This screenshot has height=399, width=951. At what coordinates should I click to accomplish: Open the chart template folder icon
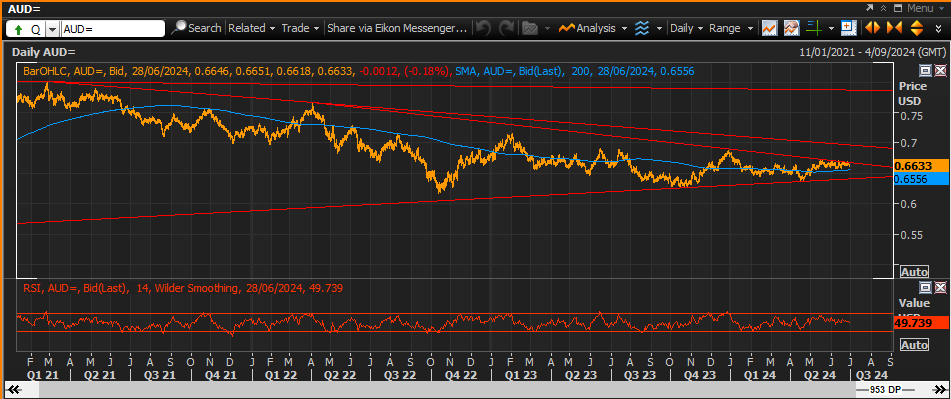pyautogui.click(x=530, y=28)
